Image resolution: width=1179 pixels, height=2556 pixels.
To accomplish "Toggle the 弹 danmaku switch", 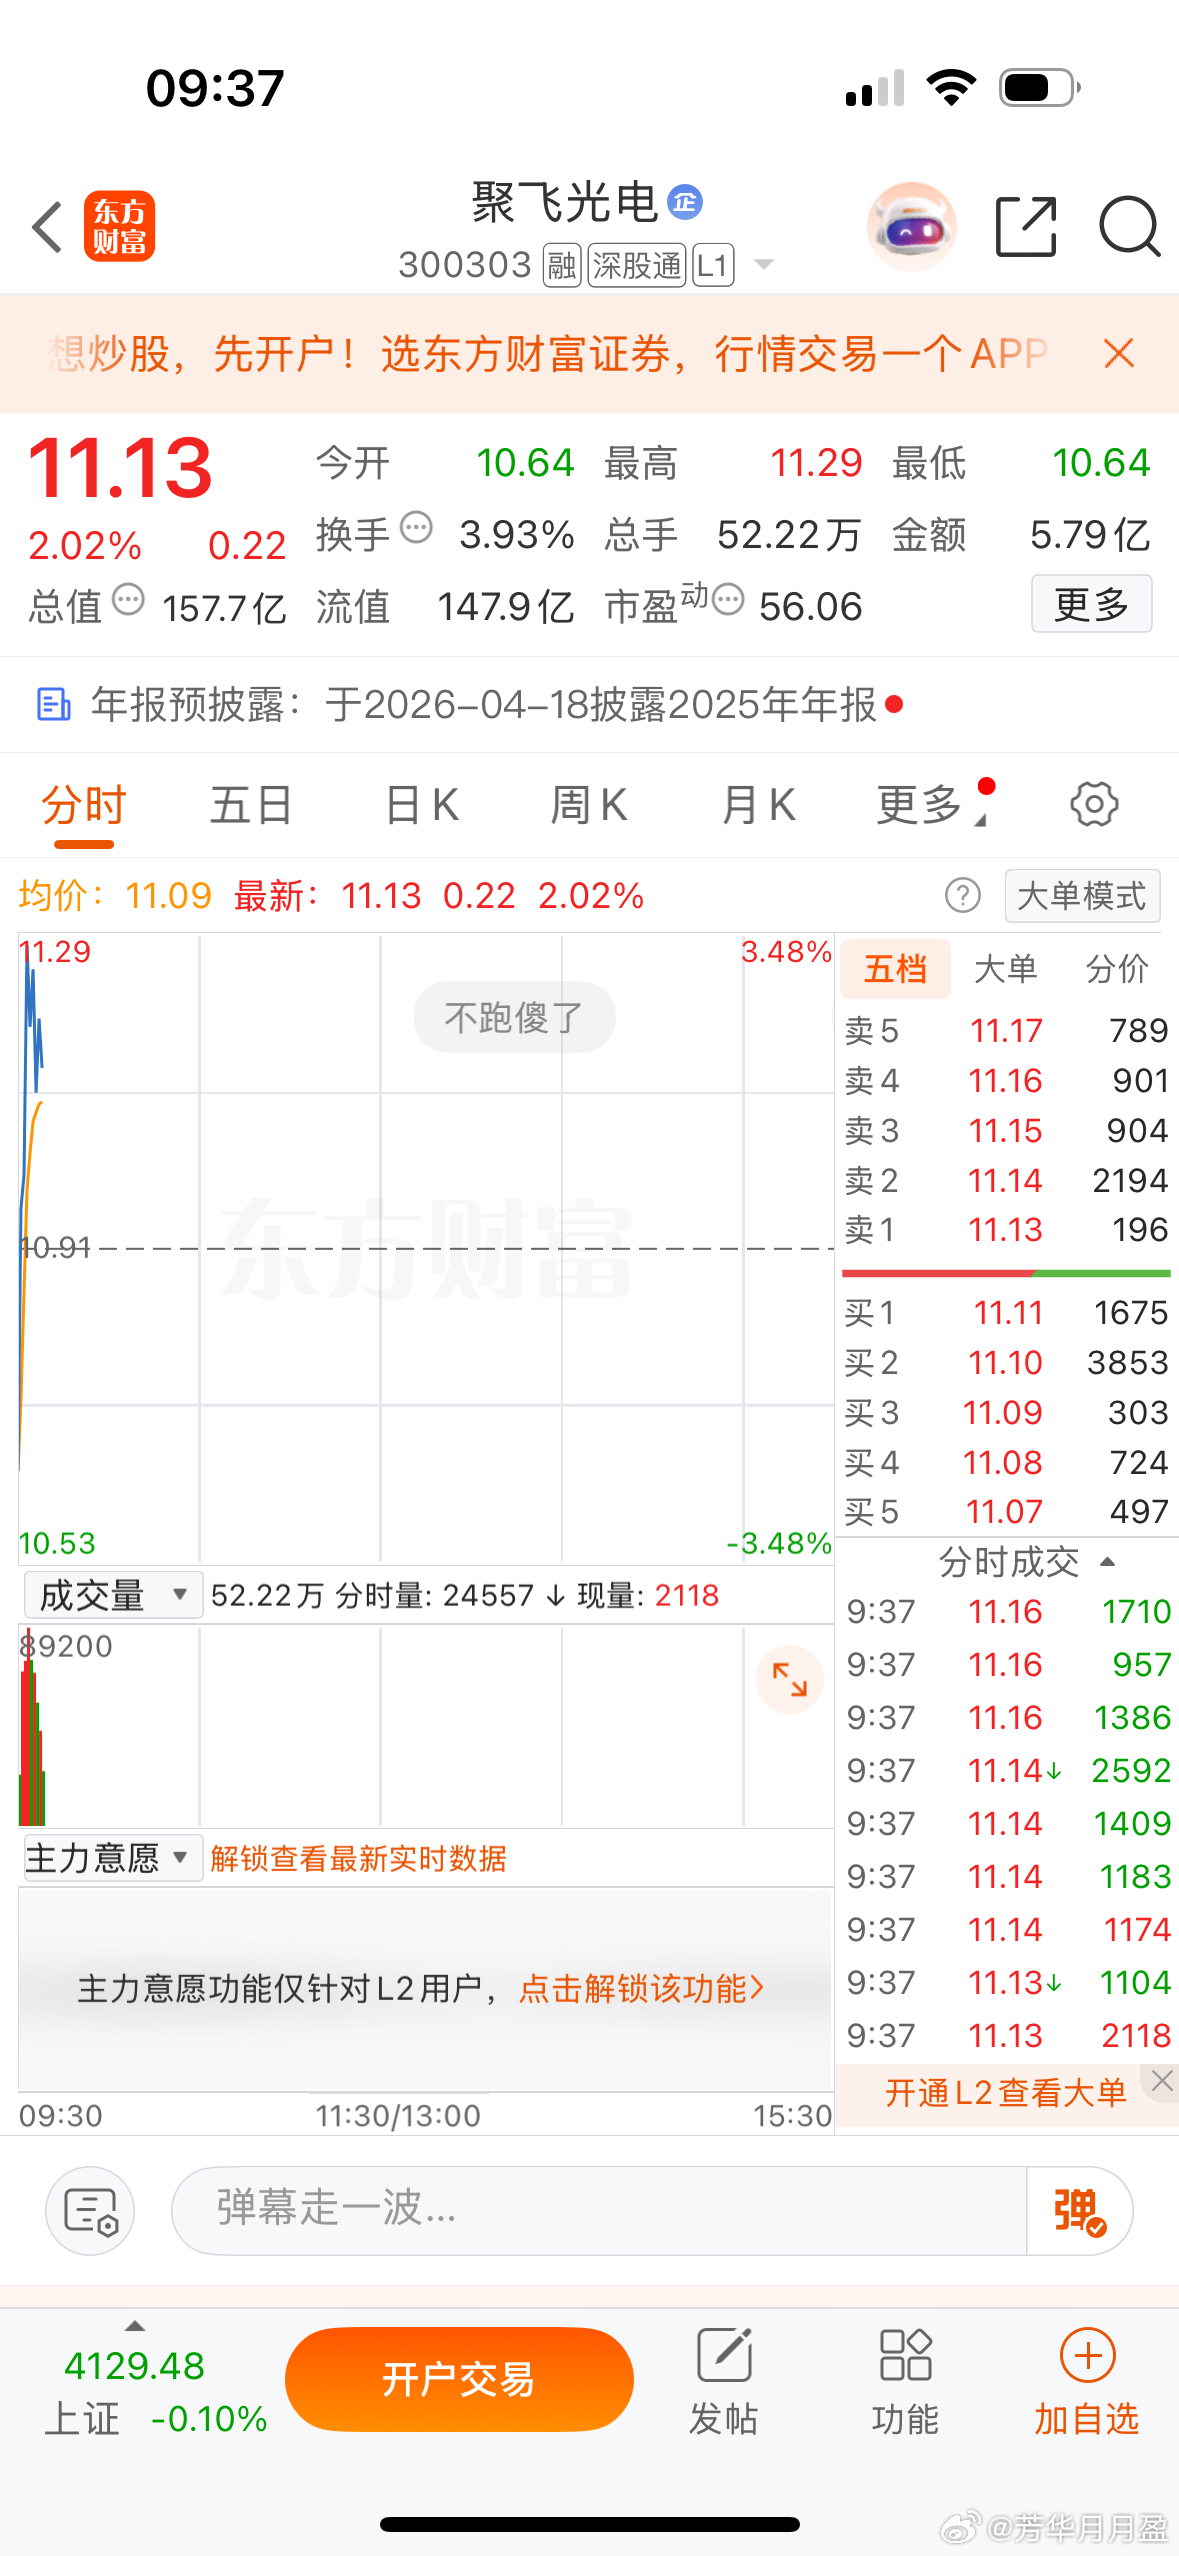I will pyautogui.click(x=1079, y=2210).
